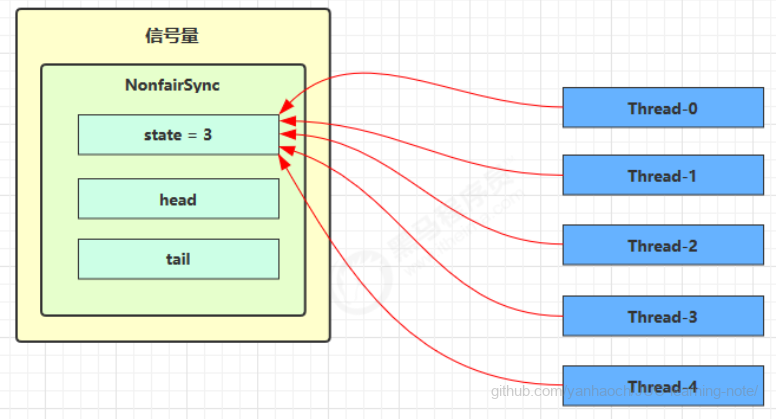Click green NonfairSync container below tail box
Viewport: 779px width, 419px height.
click(x=172, y=298)
